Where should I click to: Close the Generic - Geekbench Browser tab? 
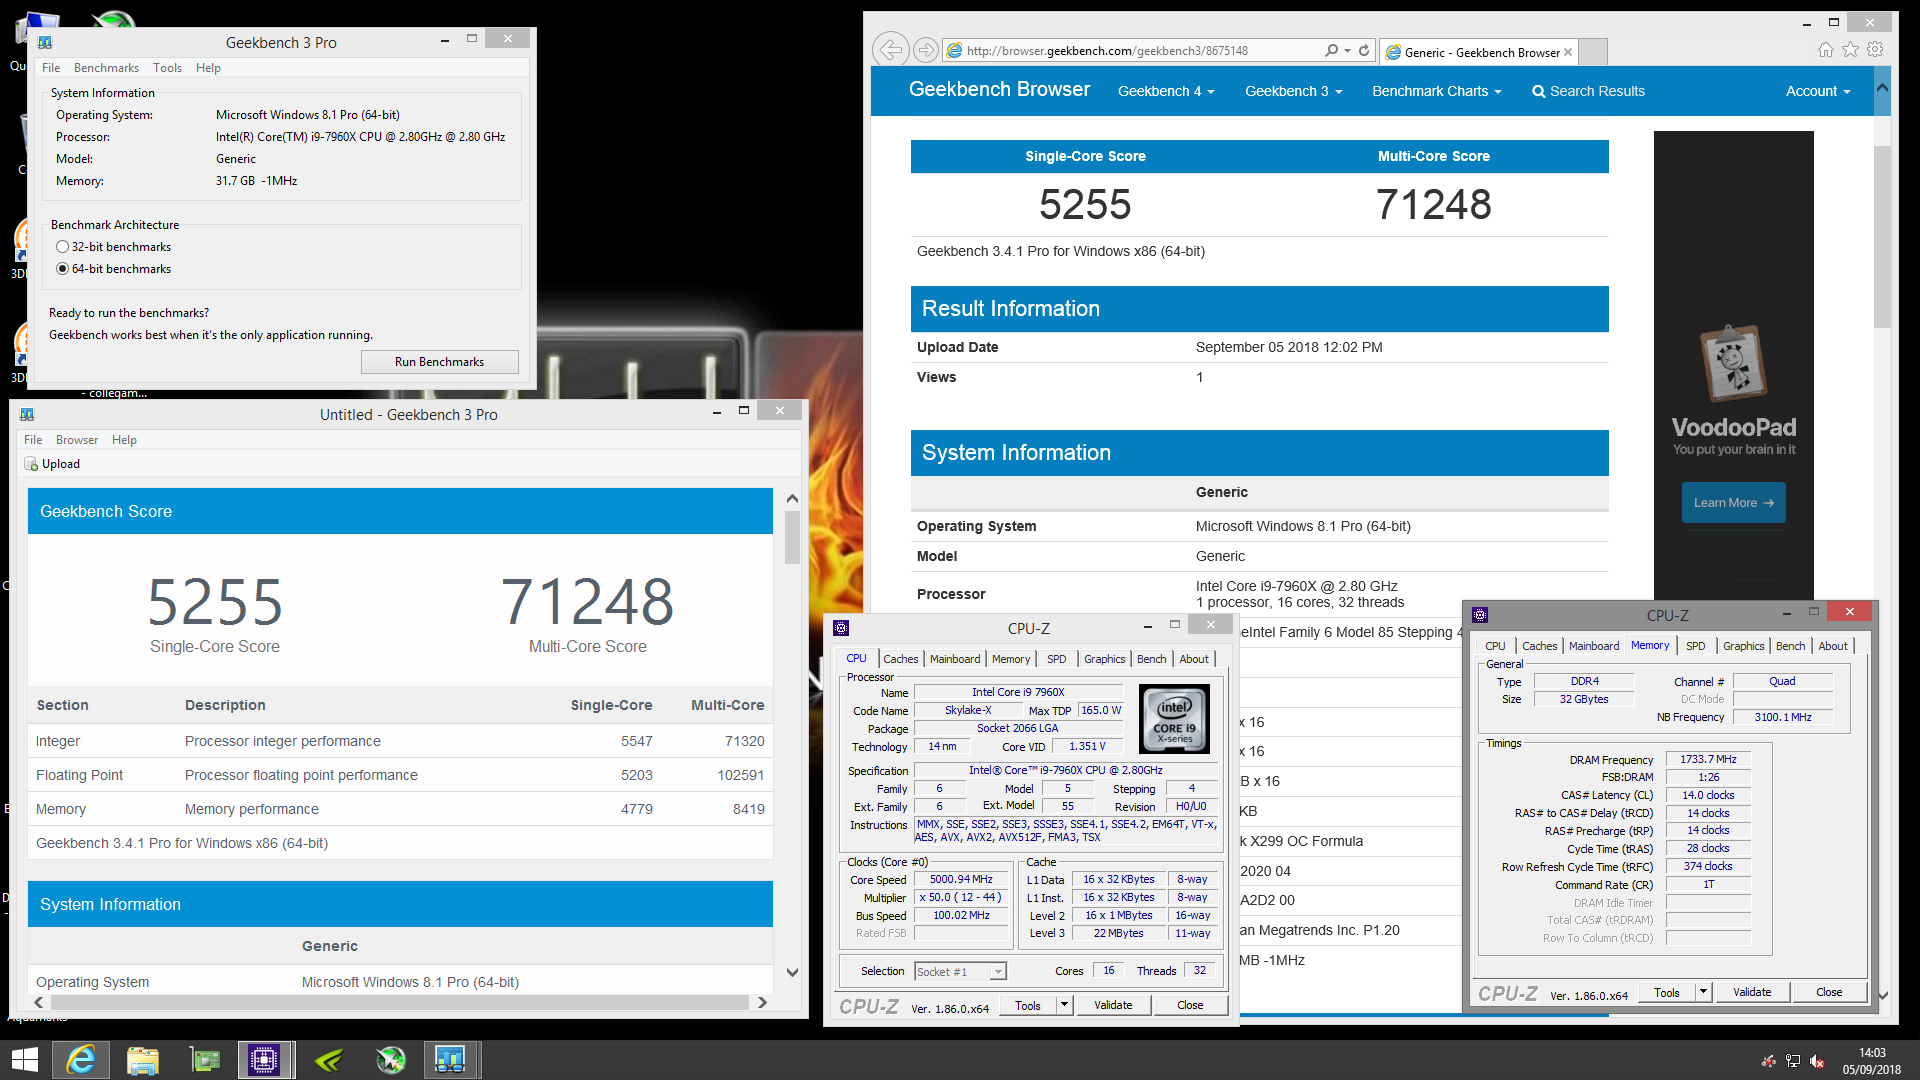point(1568,52)
